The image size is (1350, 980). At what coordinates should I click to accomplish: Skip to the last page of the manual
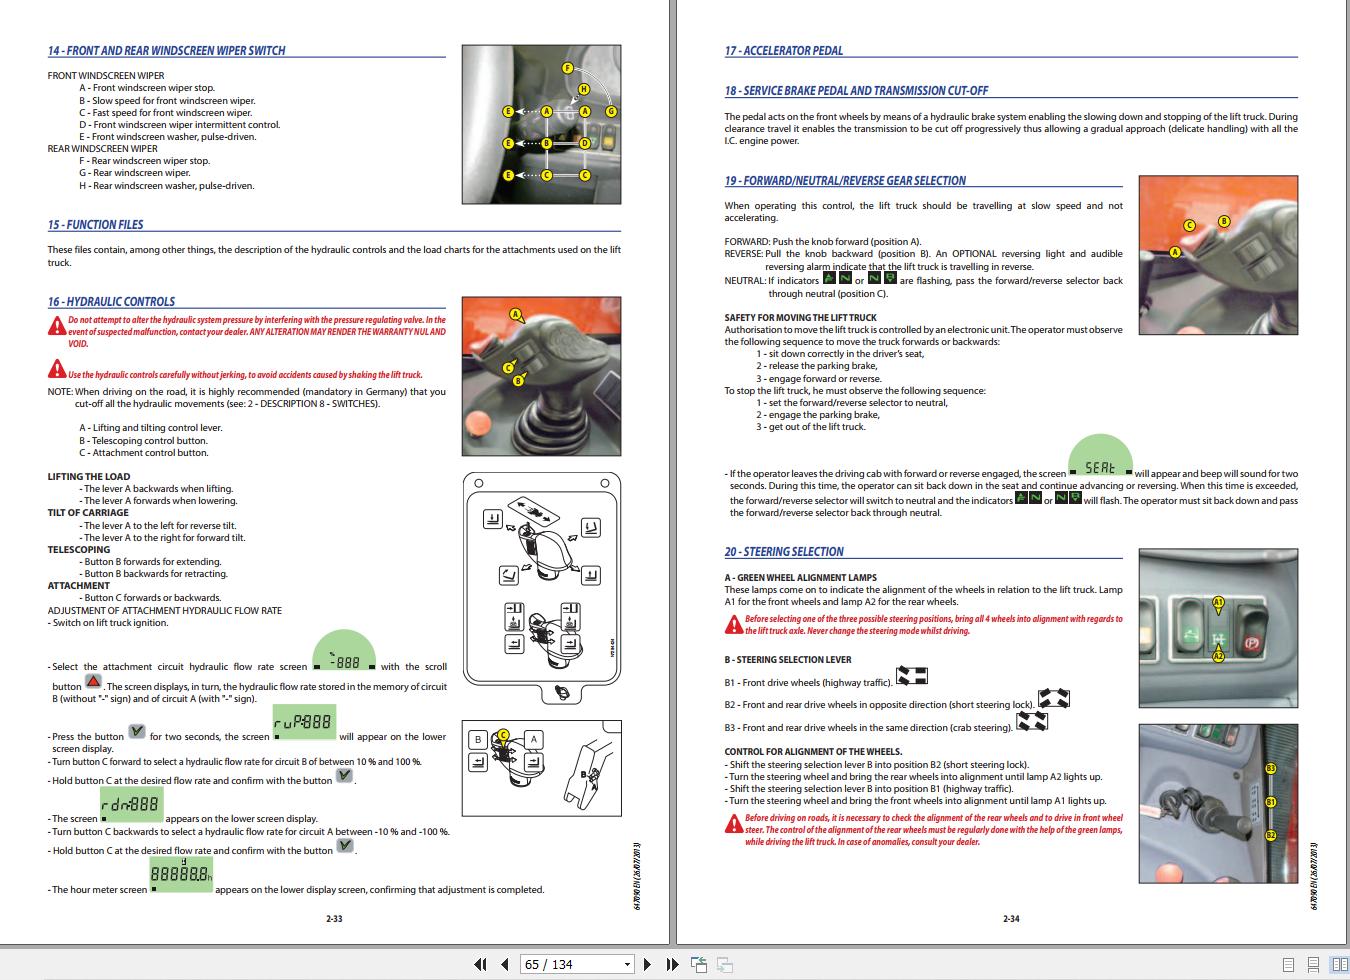pos(672,964)
